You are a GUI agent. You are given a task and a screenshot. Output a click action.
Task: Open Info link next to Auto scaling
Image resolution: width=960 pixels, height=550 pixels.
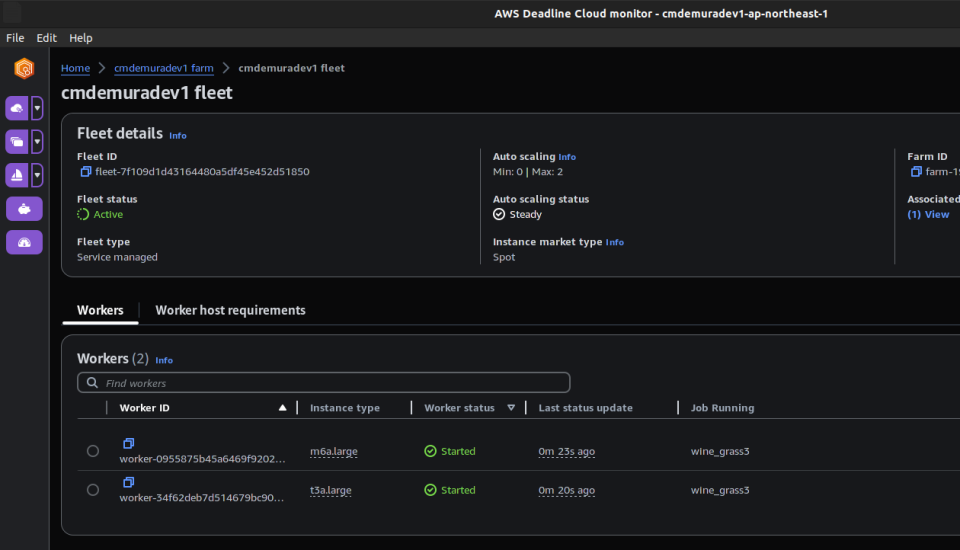[x=567, y=157]
